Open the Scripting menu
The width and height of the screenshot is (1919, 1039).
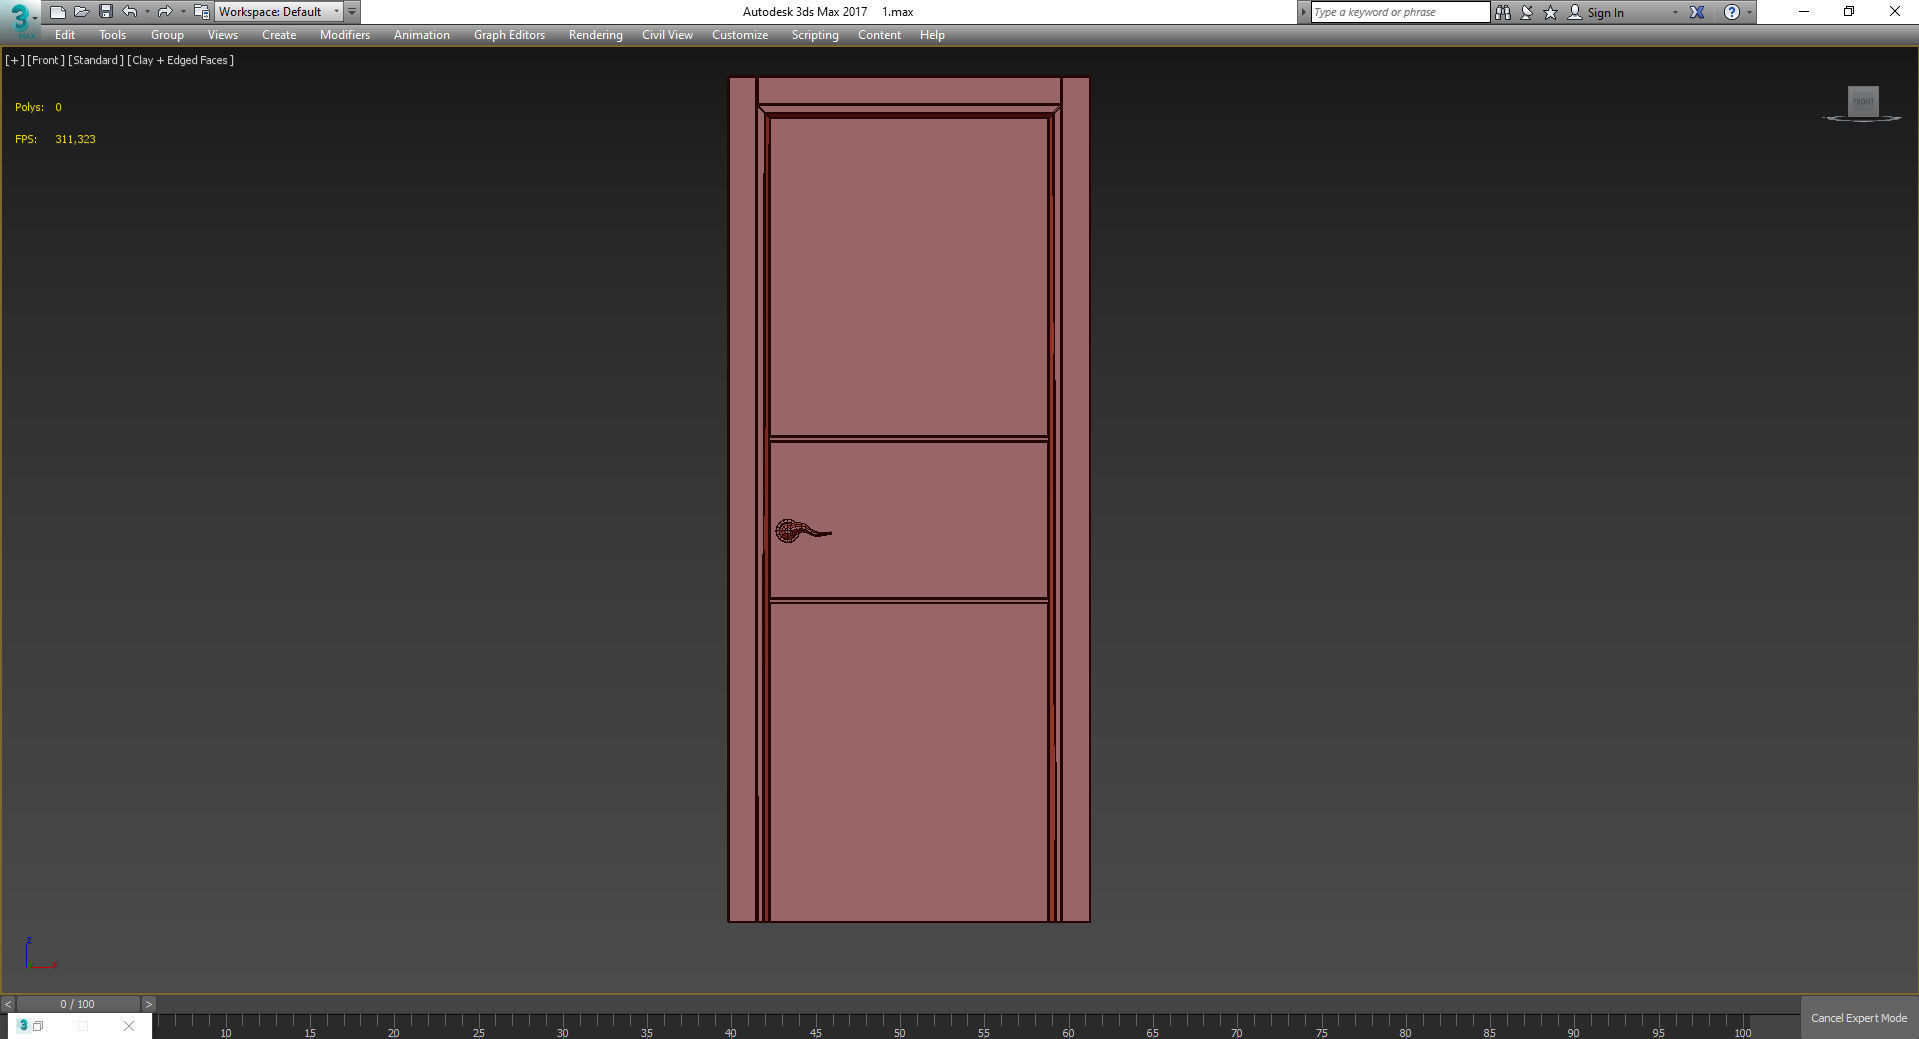815,35
